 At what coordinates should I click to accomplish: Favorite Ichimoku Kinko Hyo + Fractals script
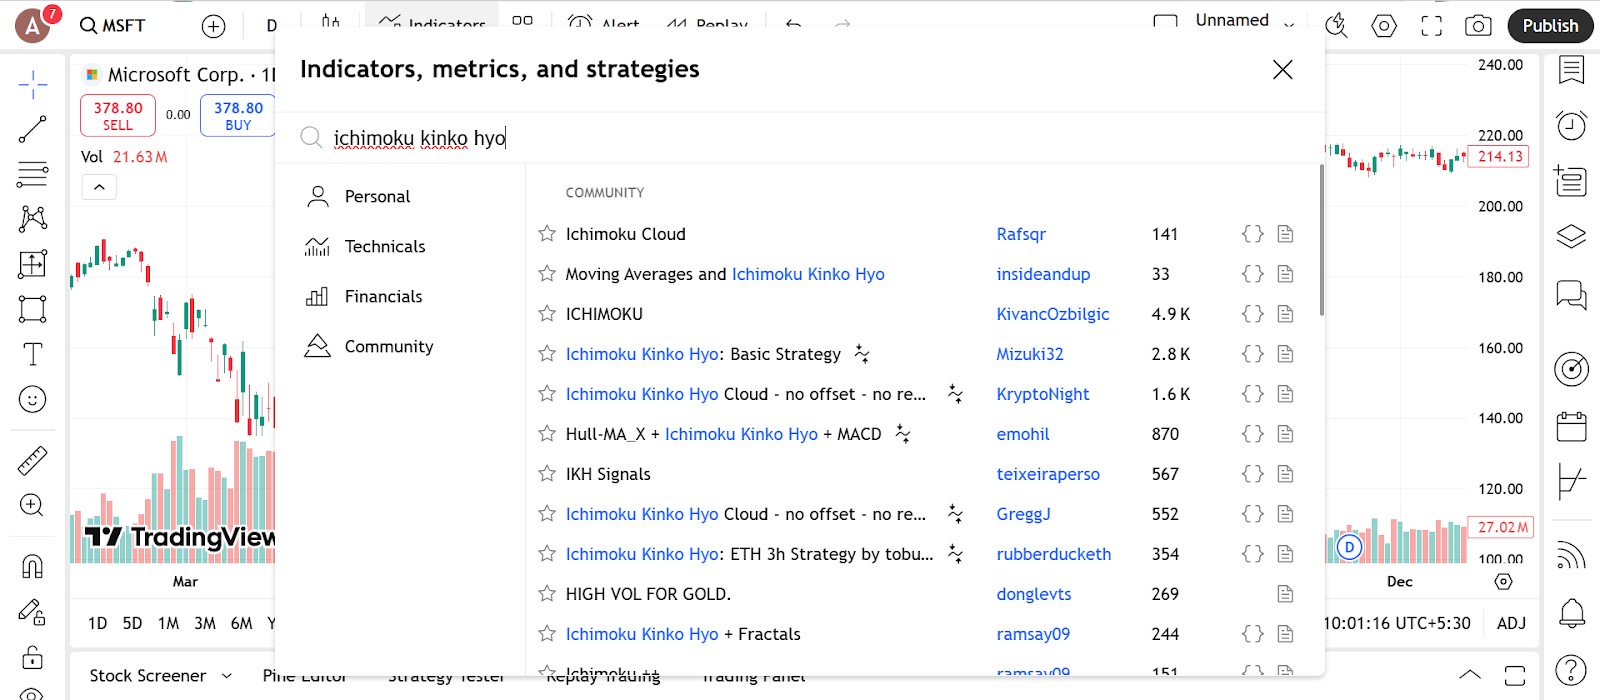click(x=547, y=634)
